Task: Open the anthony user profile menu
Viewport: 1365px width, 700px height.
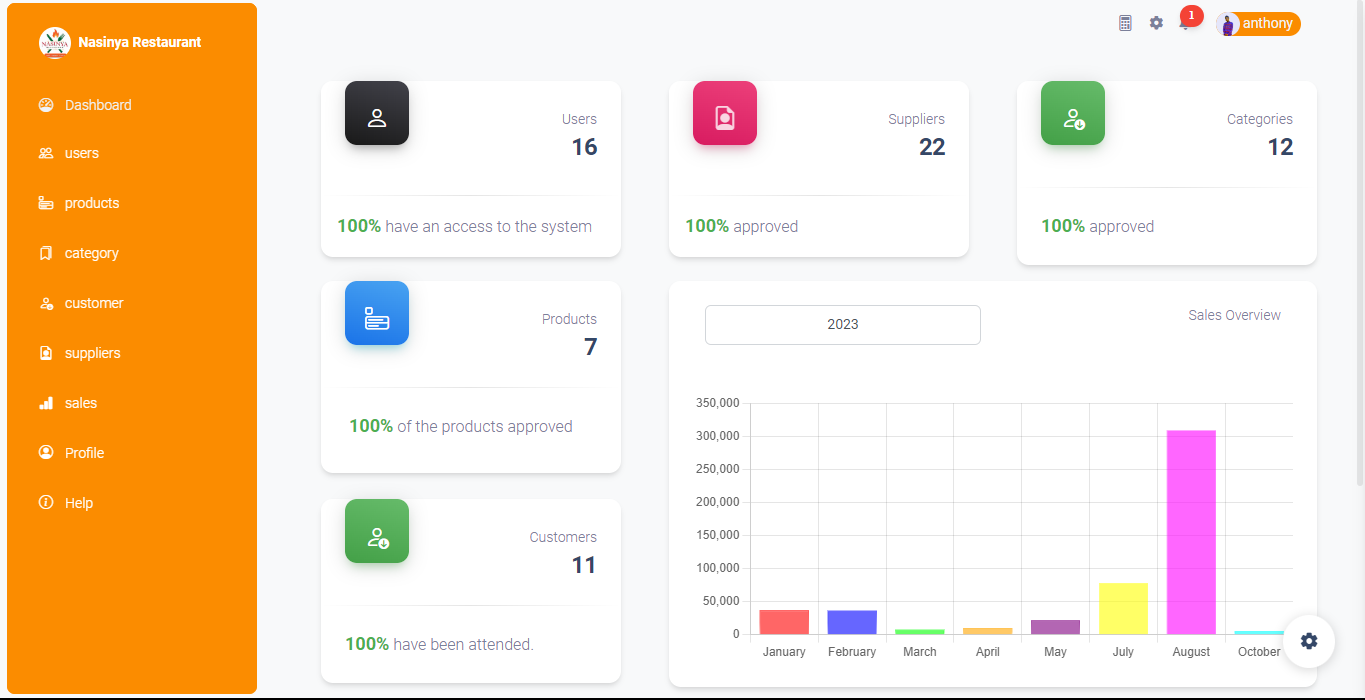Action: pyautogui.click(x=1258, y=24)
